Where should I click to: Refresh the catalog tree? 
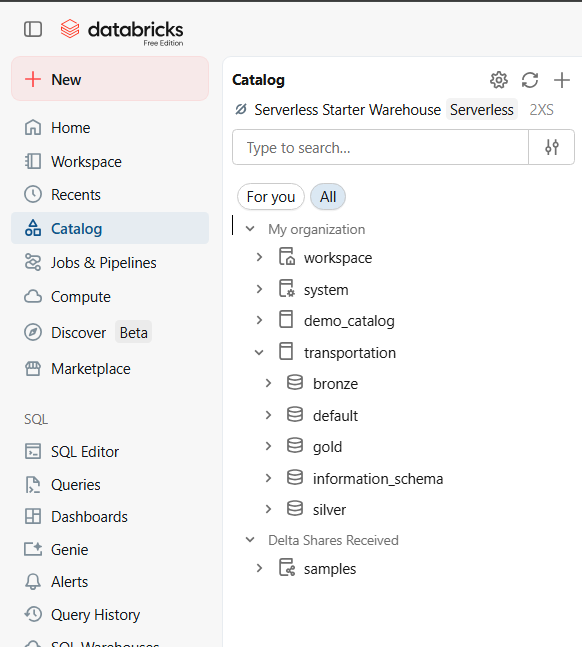click(530, 80)
